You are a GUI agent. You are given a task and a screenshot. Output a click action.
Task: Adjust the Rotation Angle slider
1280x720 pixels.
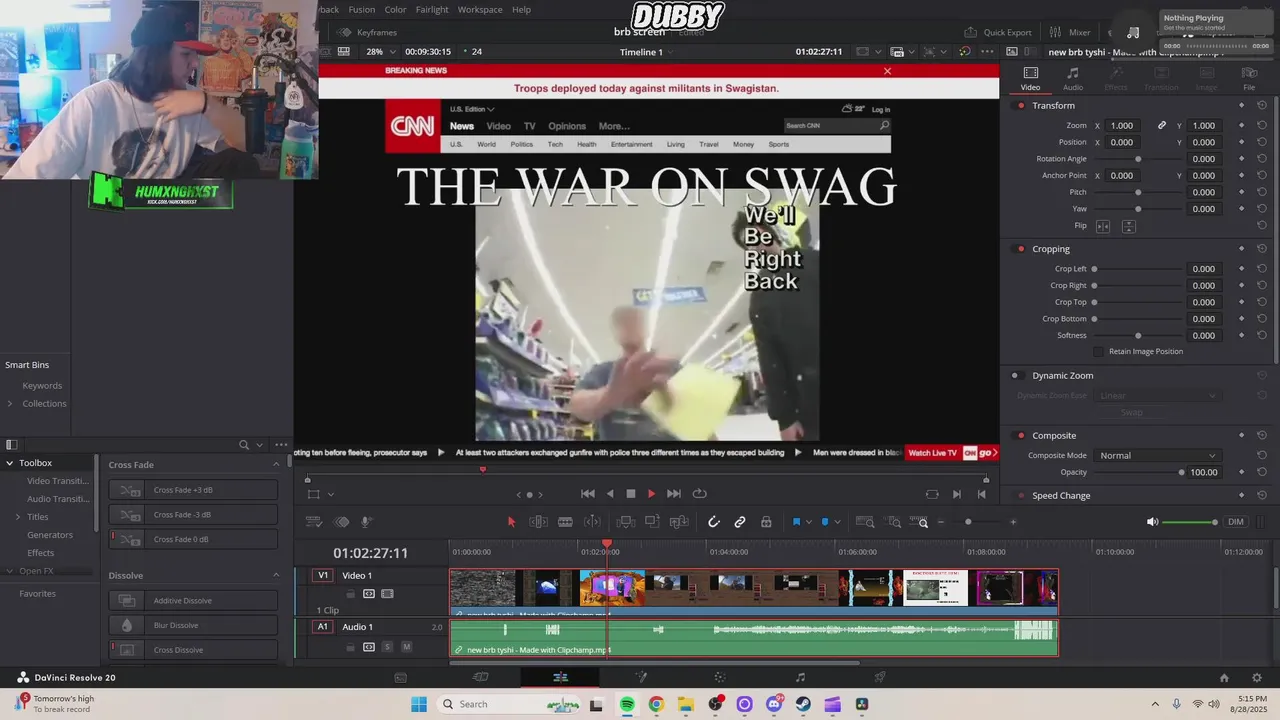click(1138, 159)
